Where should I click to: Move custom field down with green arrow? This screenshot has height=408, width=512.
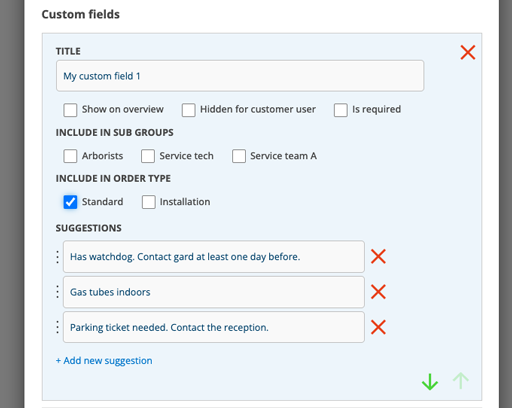(430, 382)
